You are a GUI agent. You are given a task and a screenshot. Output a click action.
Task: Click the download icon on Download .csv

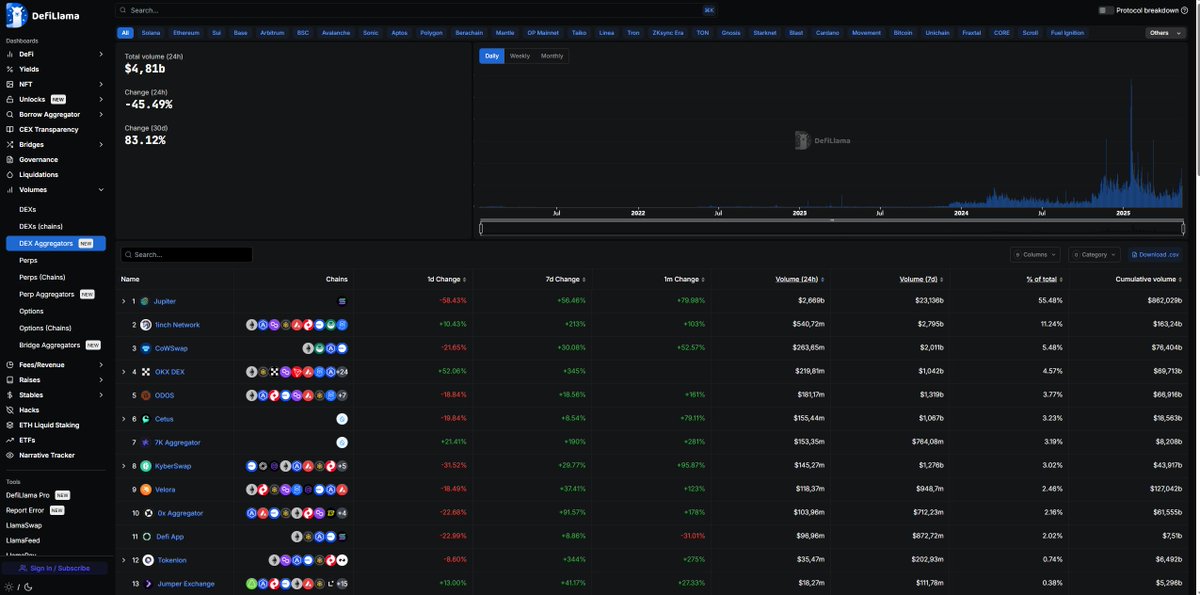(x=1134, y=255)
